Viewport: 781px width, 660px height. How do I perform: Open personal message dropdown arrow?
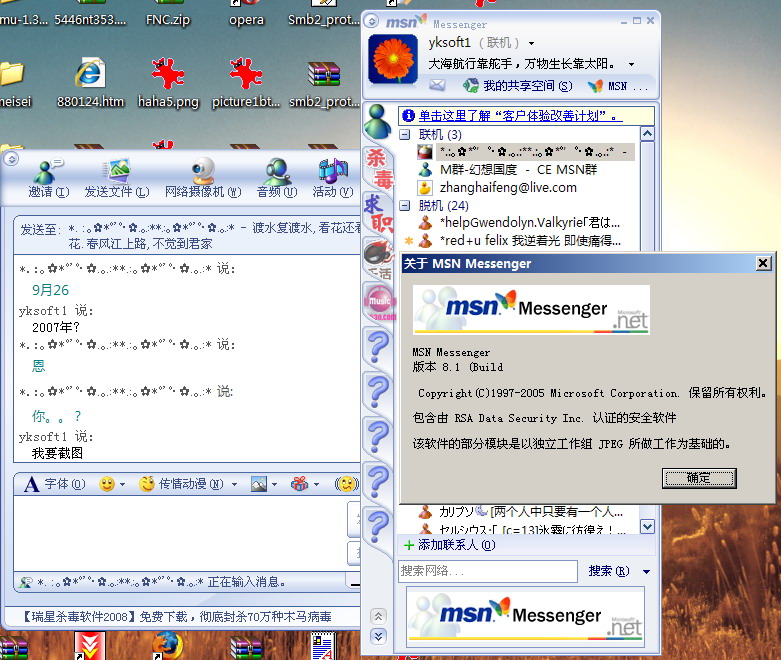click(631, 64)
